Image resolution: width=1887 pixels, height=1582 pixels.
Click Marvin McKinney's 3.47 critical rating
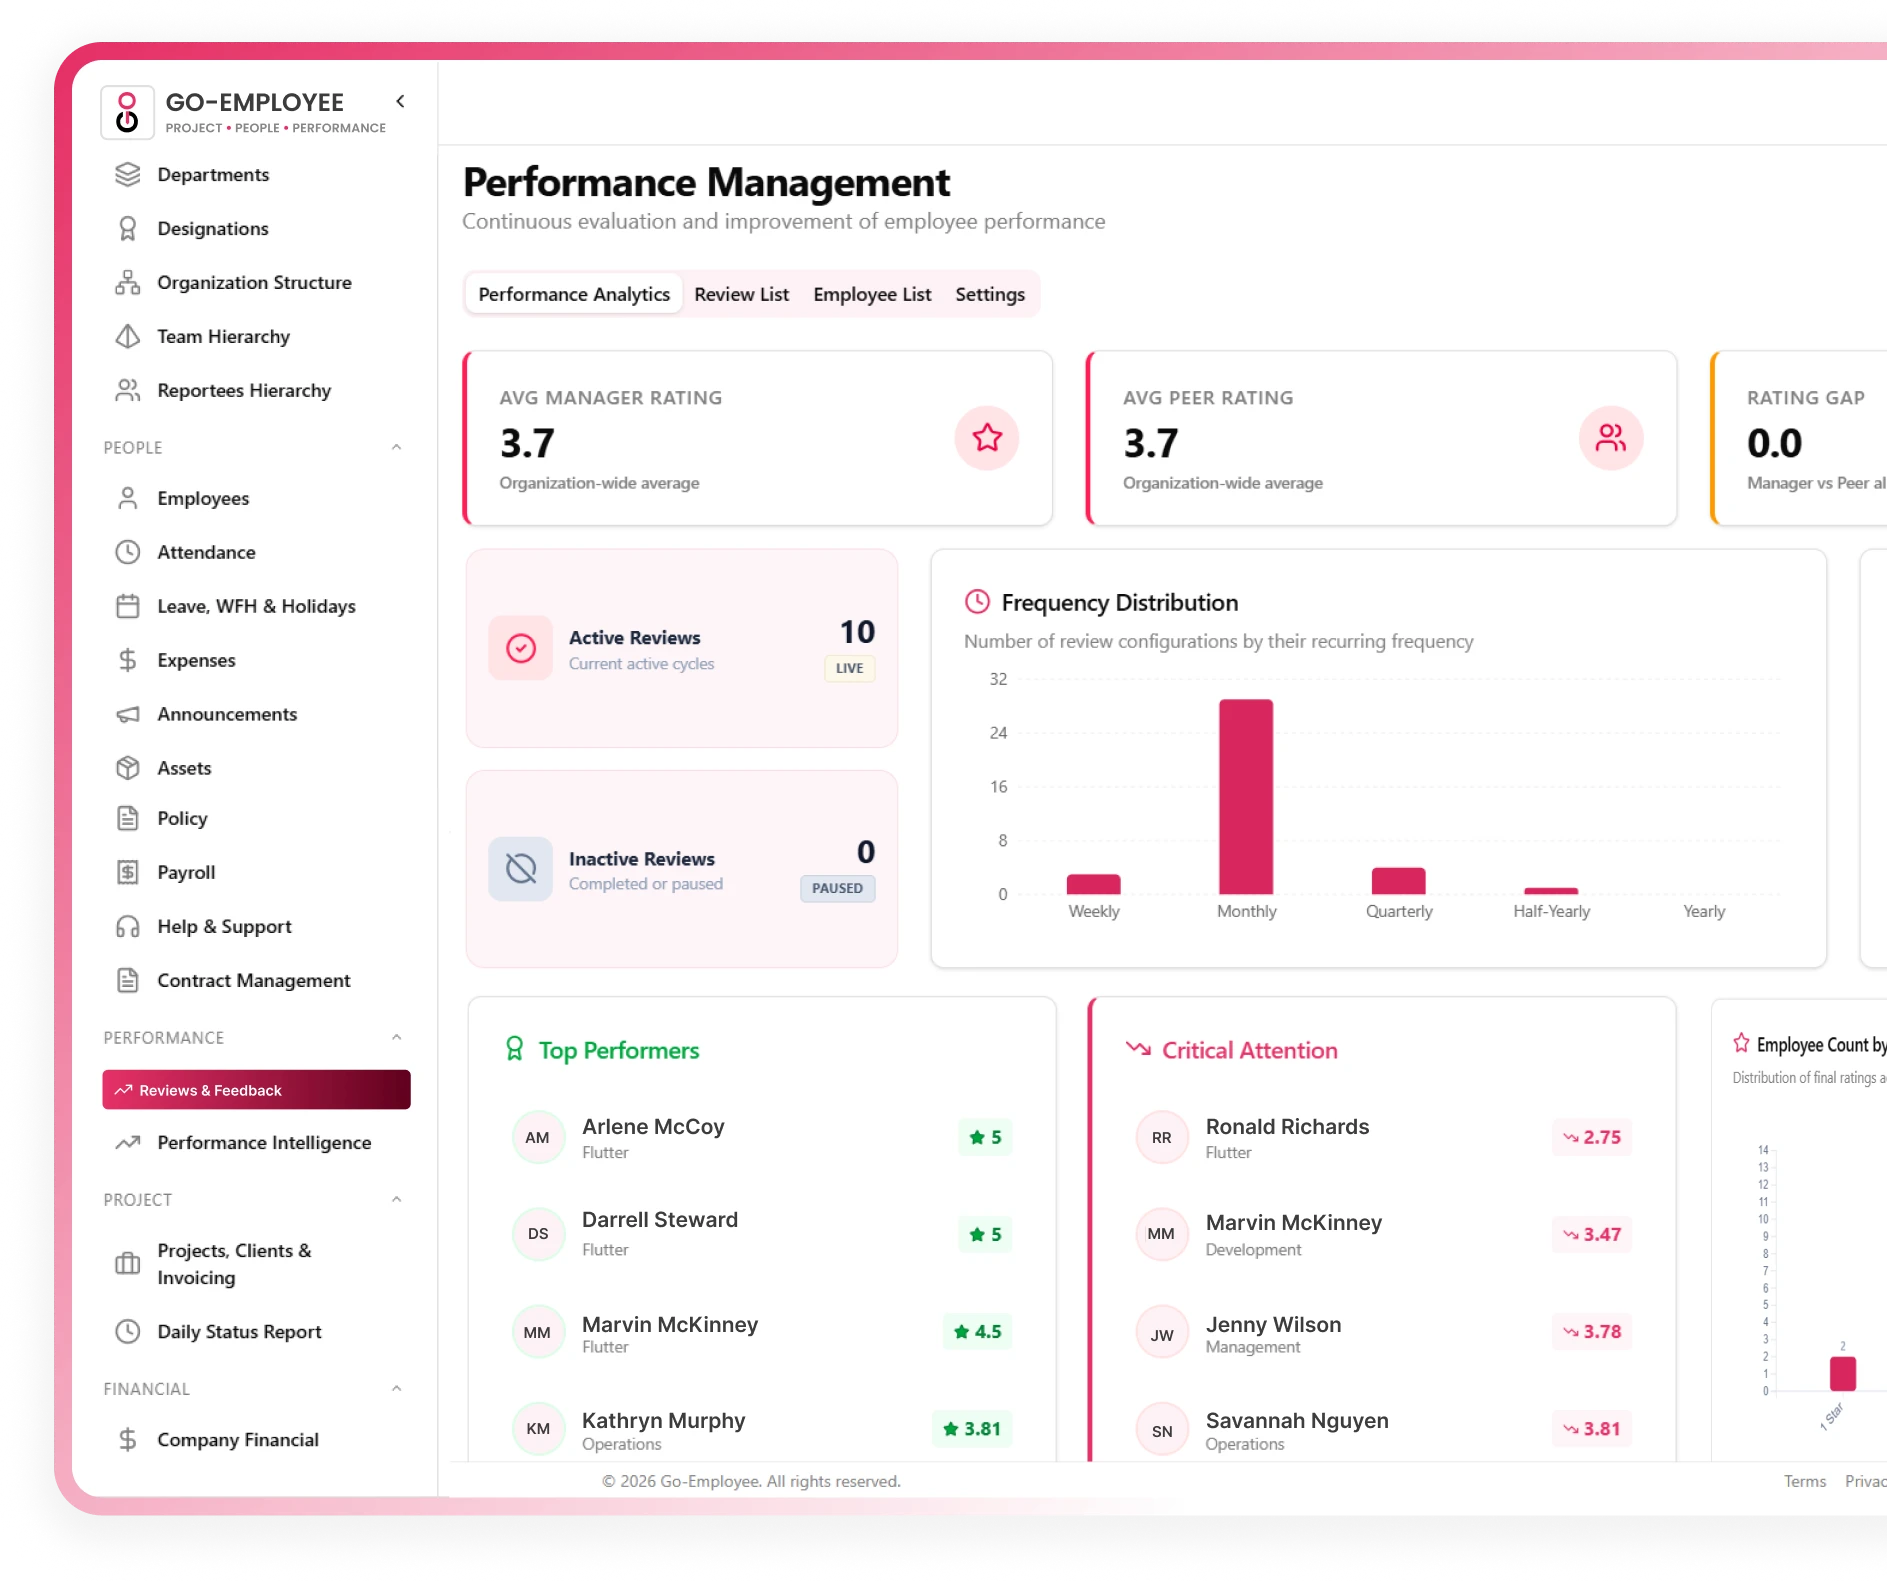click(1592, 1235)
